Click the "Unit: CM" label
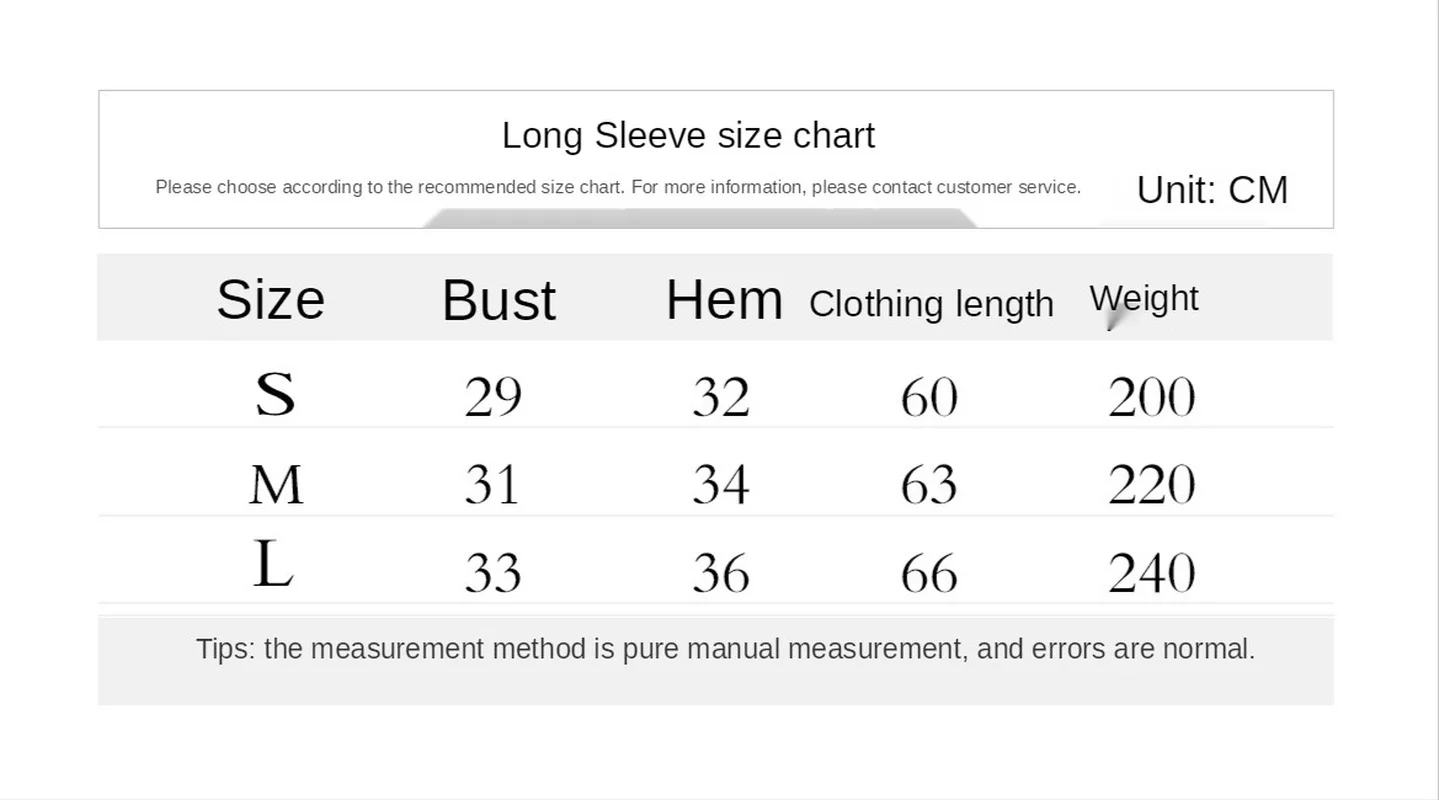The image size is (1439, 800). 1212,190
